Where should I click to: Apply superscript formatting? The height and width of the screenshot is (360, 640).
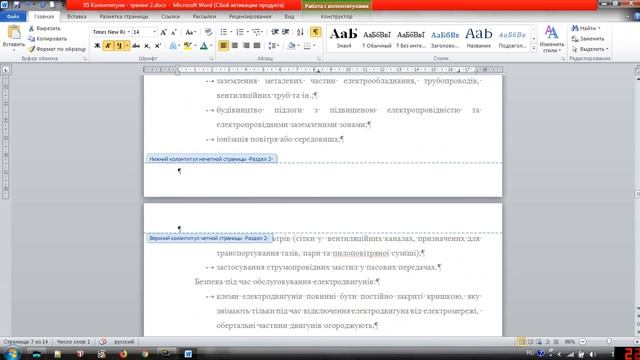[x=158, y=46]
